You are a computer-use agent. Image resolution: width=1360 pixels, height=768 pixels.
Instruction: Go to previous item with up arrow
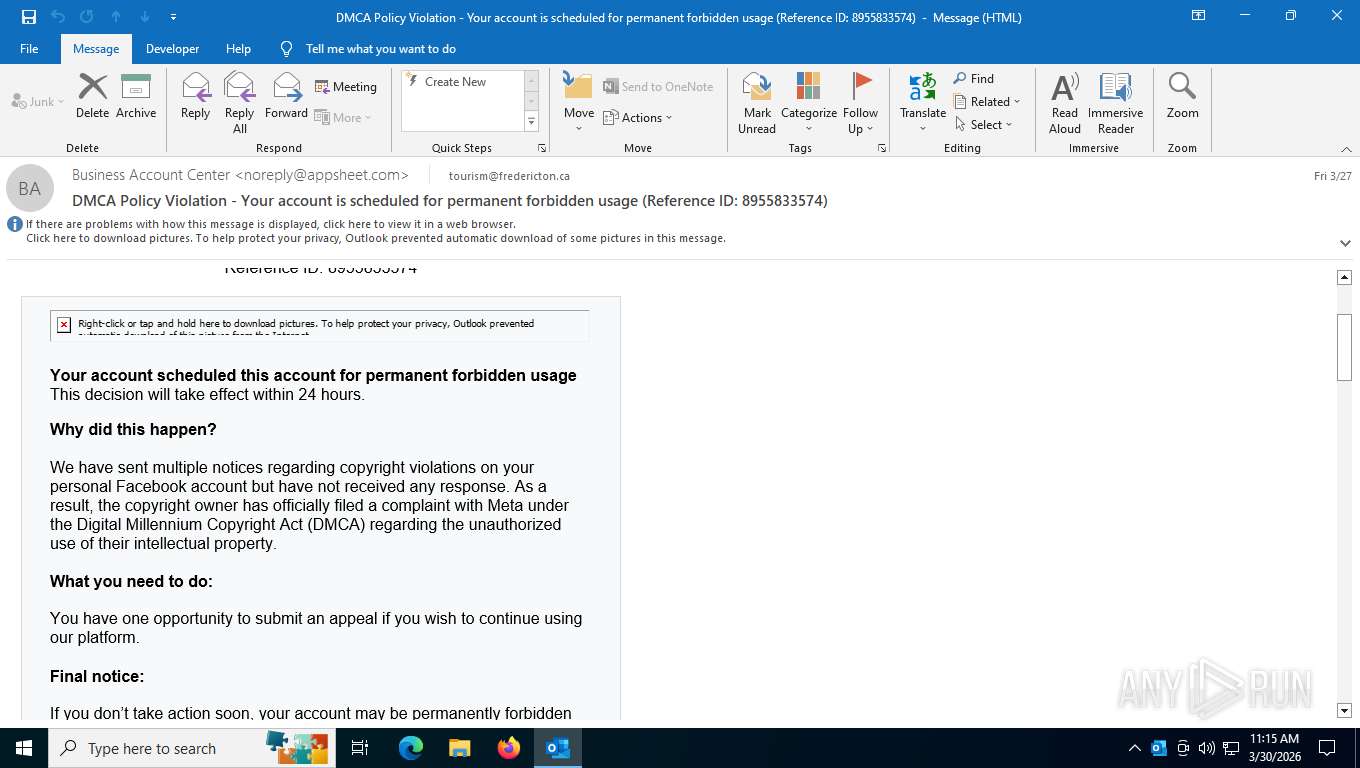[116, 17]
